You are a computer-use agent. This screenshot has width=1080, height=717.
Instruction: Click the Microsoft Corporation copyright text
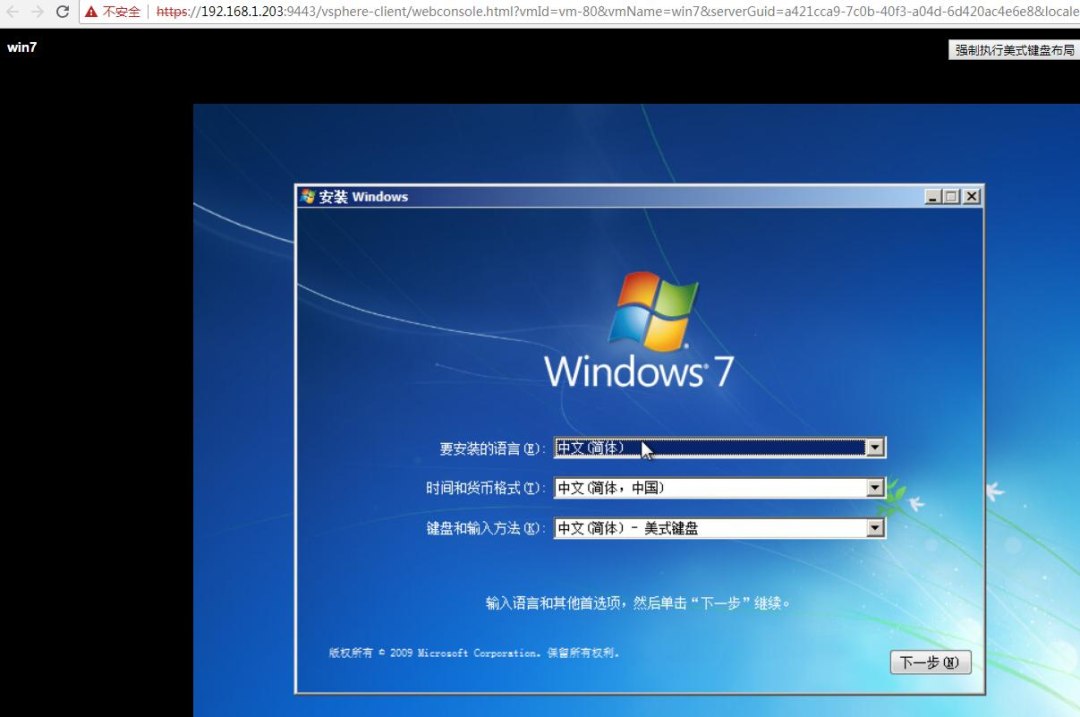pyautogui.click(x=474, y=653)
